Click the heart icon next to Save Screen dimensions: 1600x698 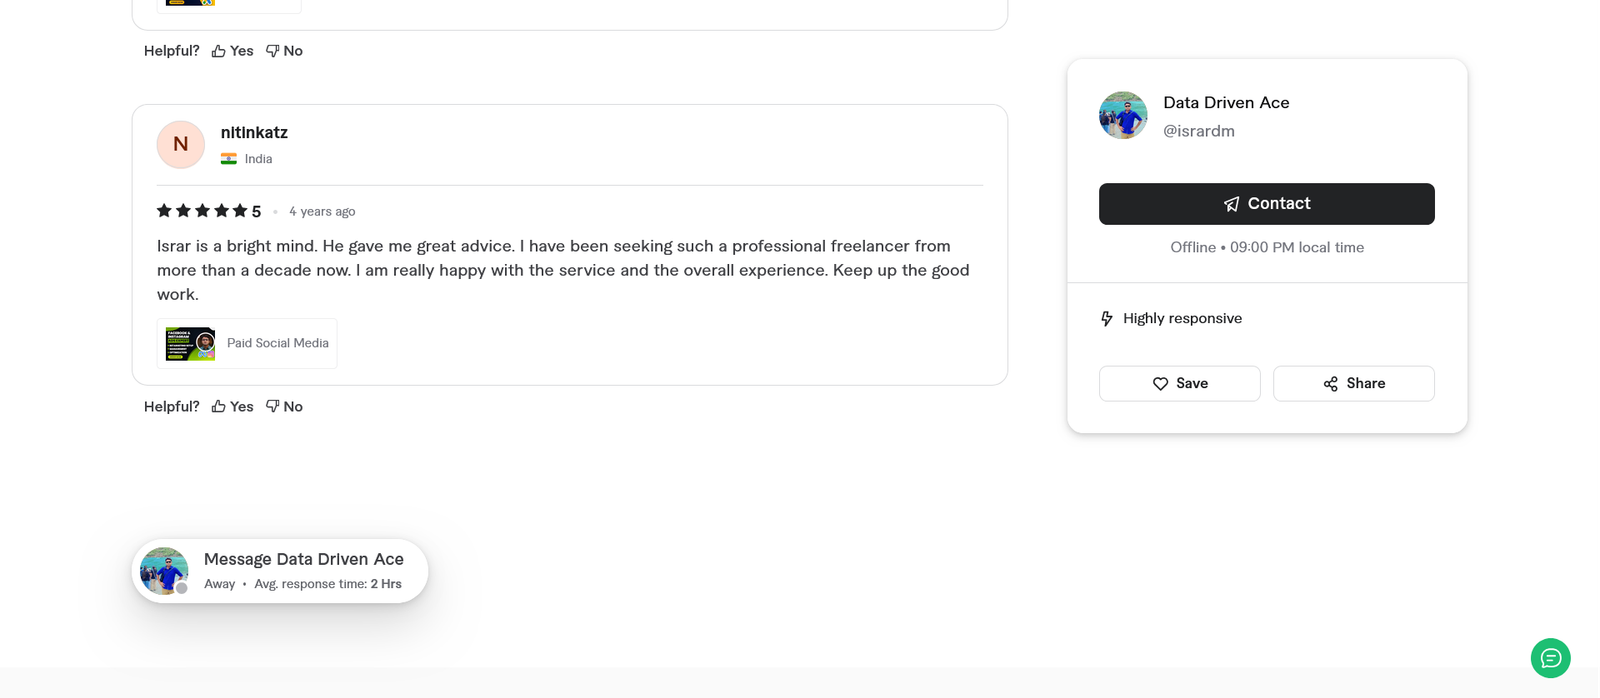click(1161, 383)
